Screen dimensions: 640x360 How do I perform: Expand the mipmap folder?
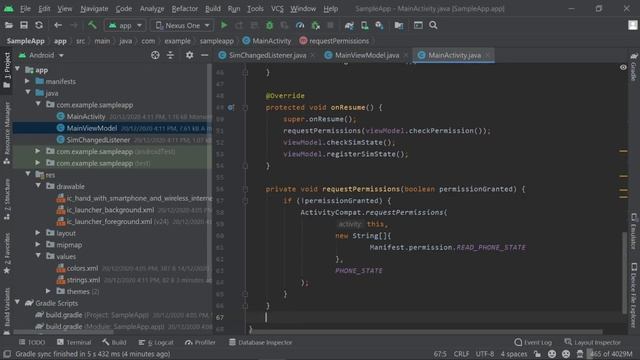point(38,244)
